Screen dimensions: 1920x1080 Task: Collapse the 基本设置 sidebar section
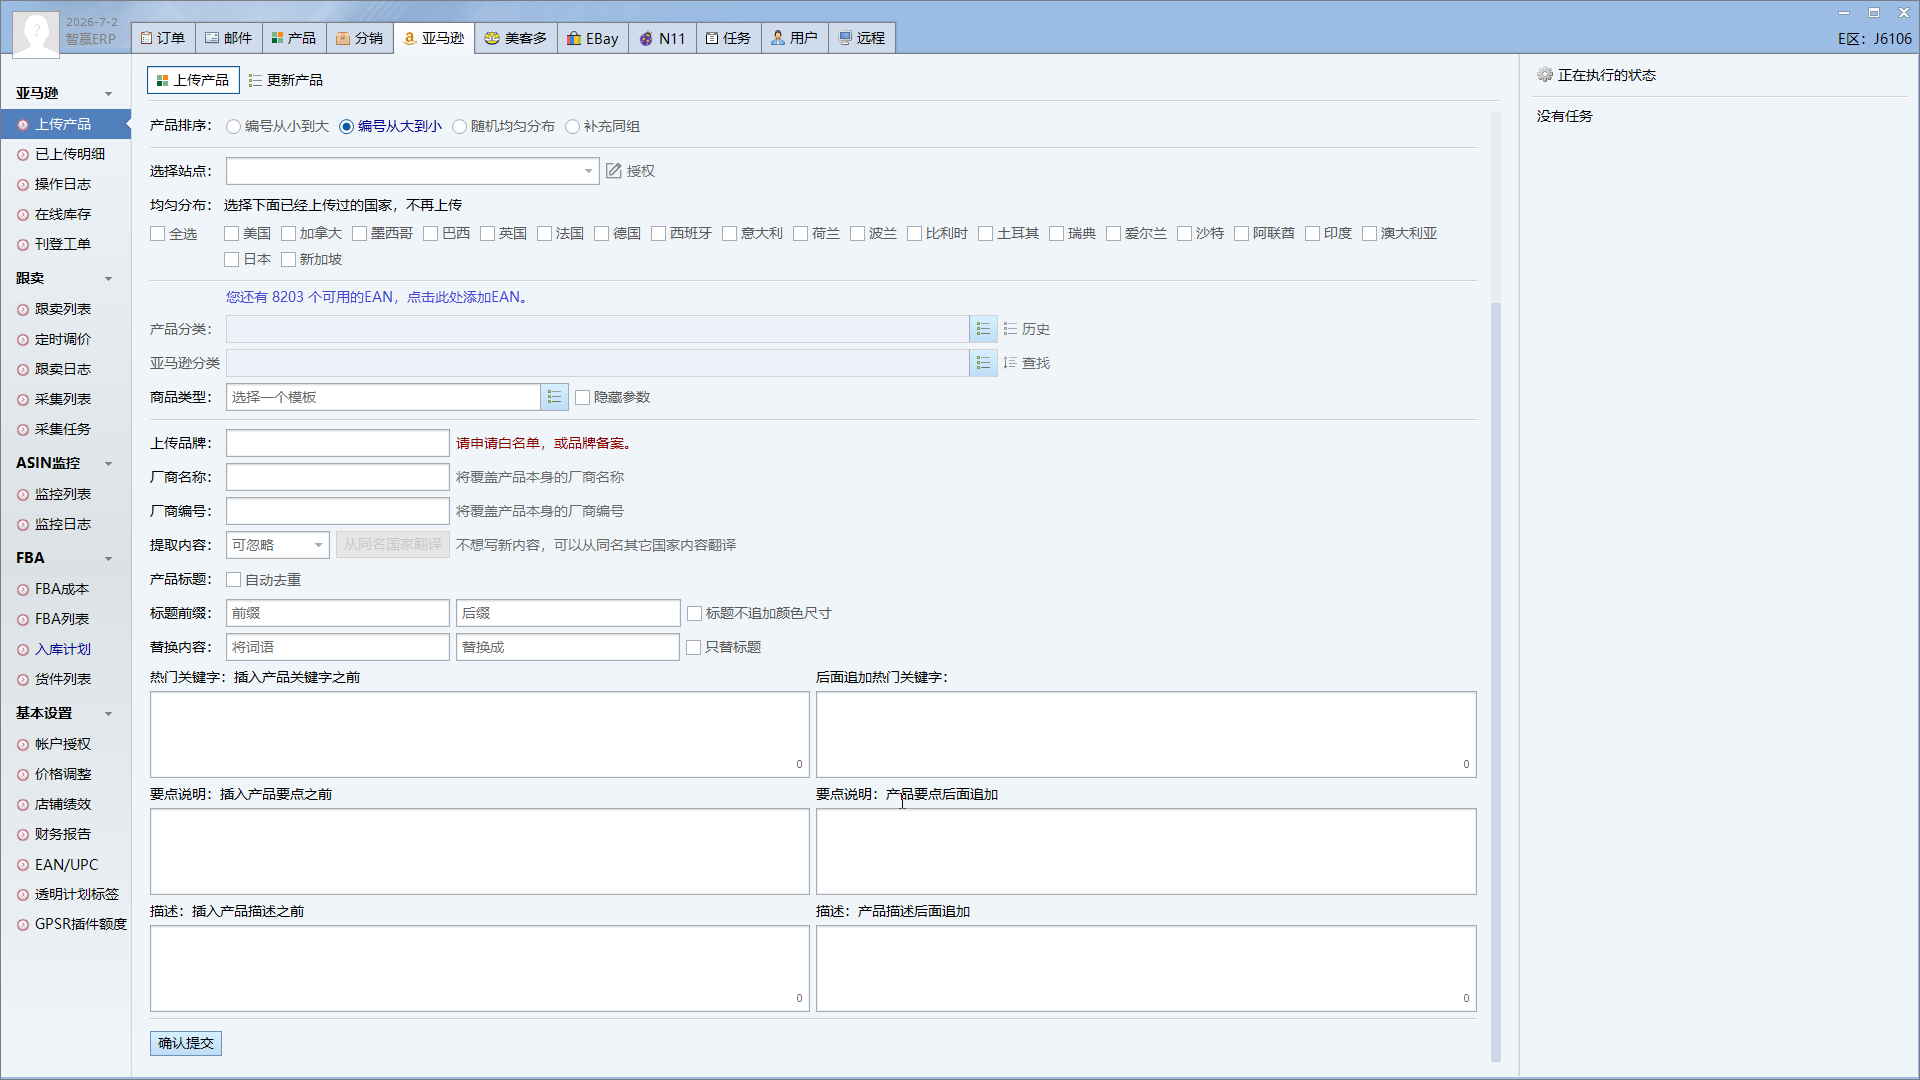click(x=108, y=714)
